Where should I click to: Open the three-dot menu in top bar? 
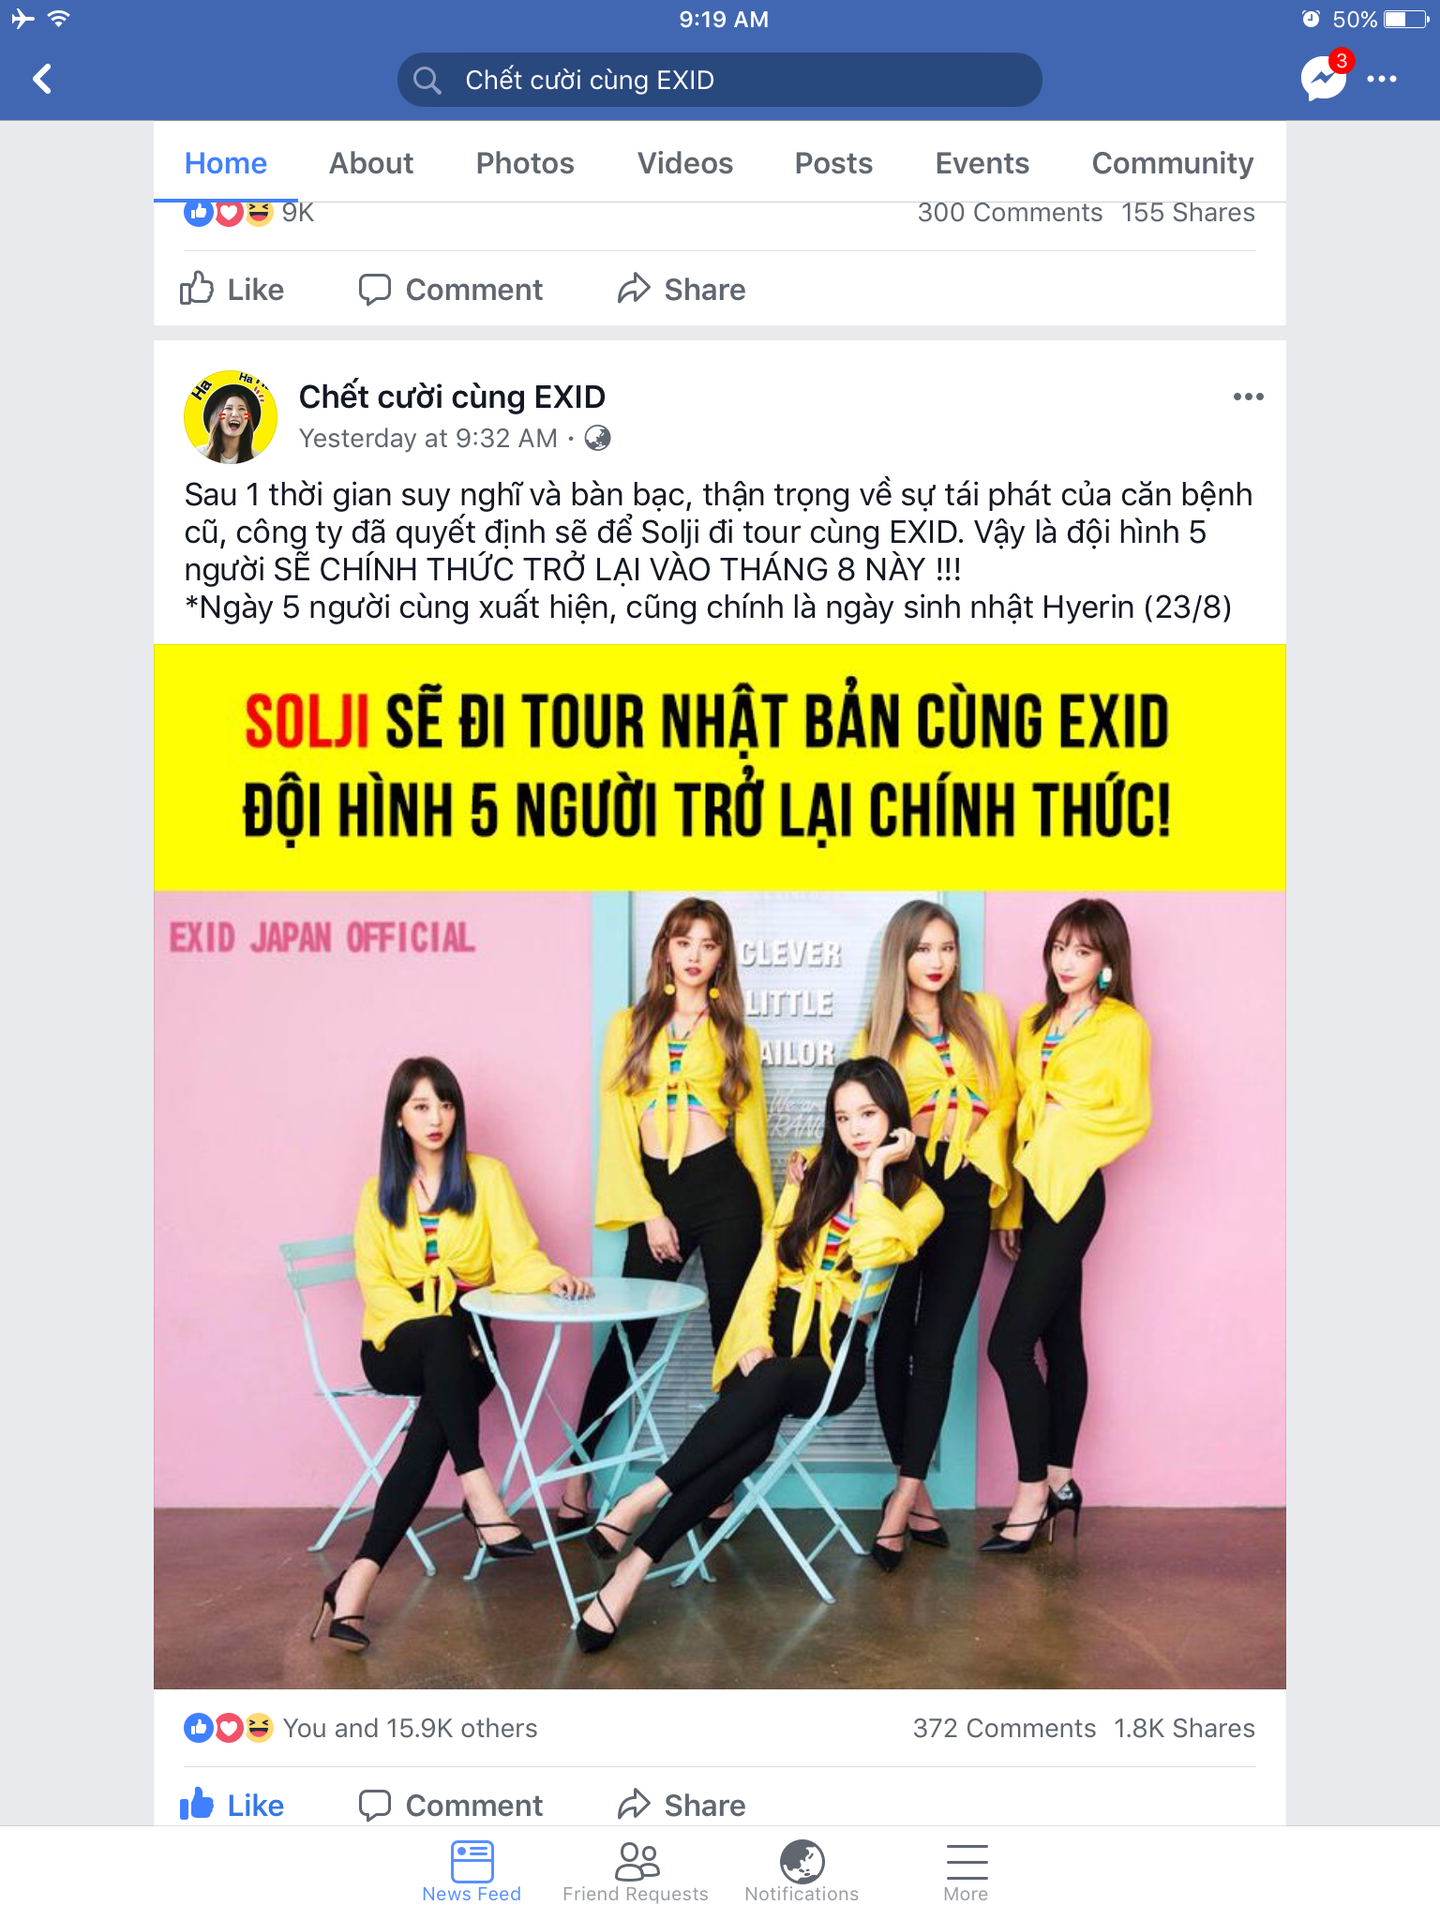click(1382, 79)
